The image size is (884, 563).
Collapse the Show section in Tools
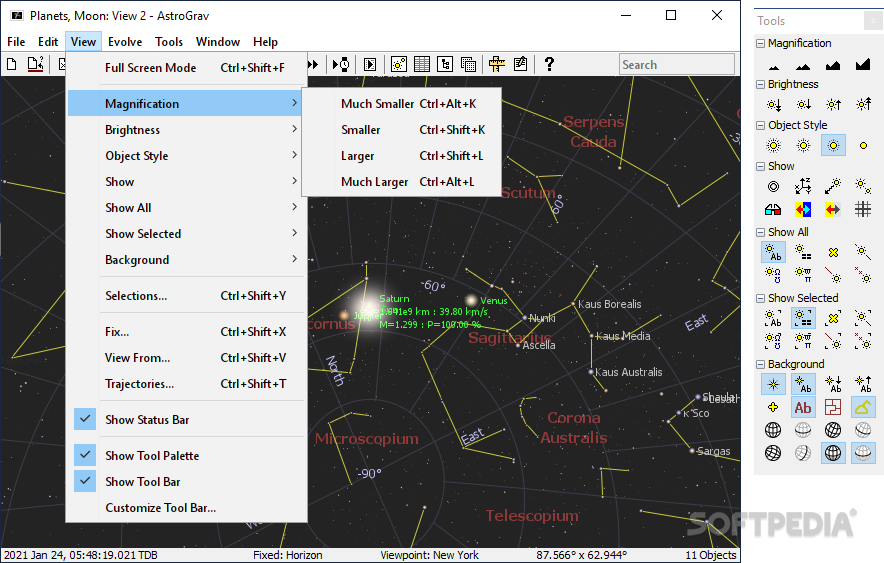[x=761, y=167]
